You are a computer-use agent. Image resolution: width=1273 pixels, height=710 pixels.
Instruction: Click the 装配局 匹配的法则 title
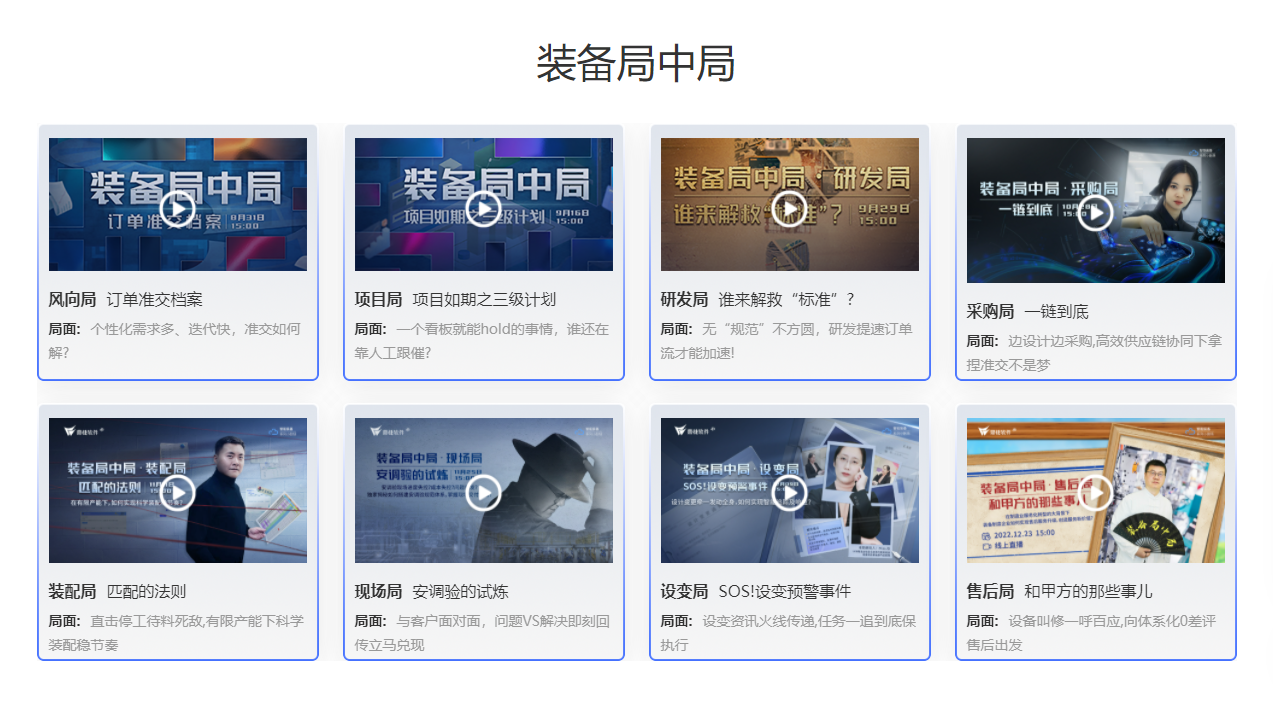tap(117, 591)
